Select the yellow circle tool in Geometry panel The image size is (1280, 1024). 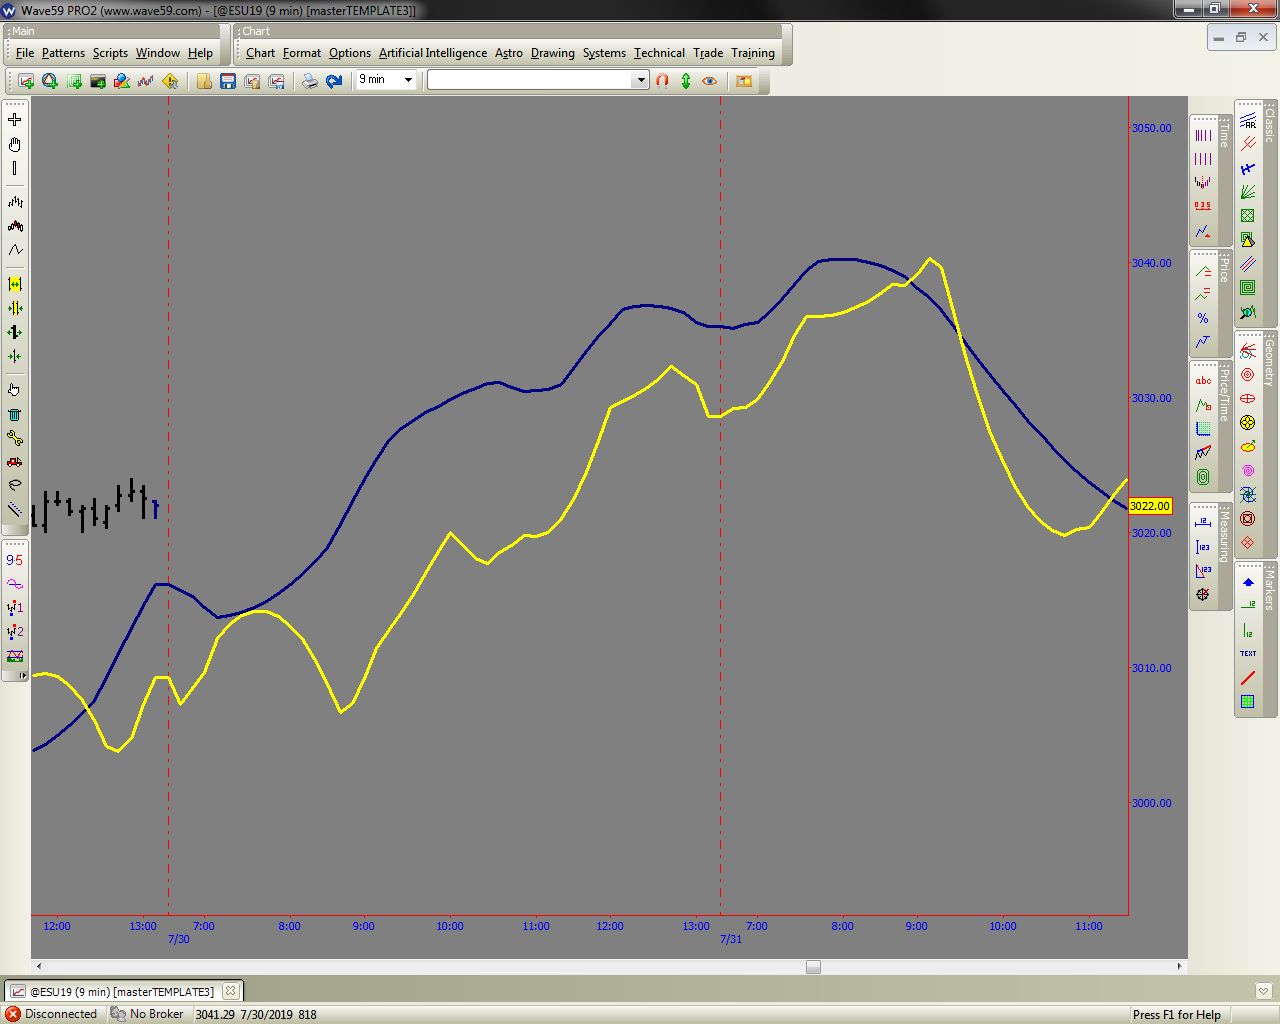1248,423
